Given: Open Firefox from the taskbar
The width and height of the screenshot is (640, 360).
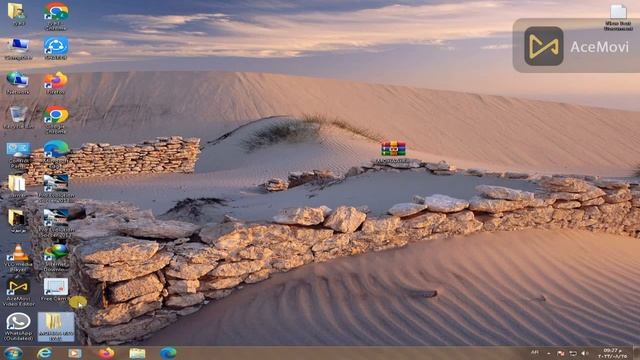Looking at the screenshot, I should coord(106,353).
